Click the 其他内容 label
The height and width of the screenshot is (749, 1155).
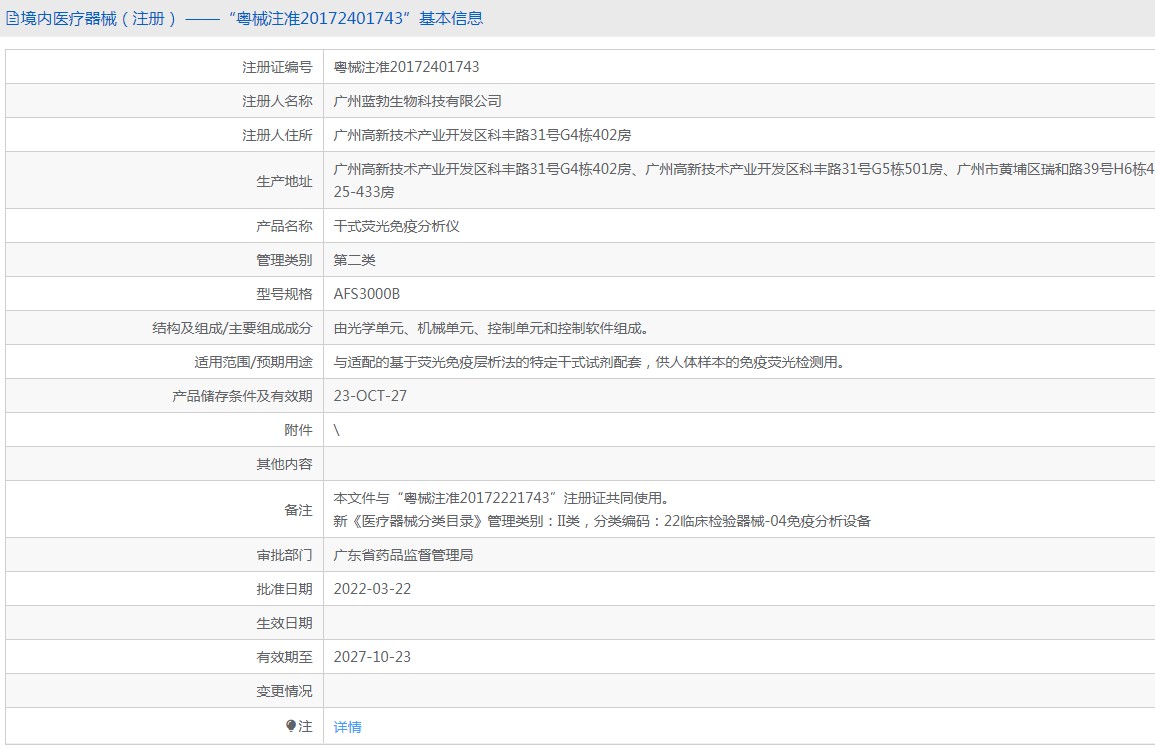[x=284, y=464]
